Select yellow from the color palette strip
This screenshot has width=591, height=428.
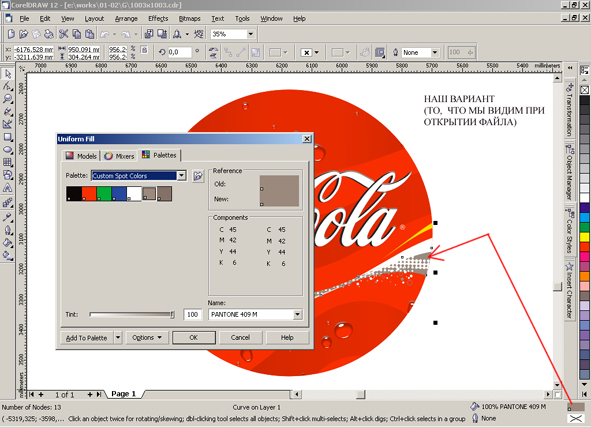[x=584, y=237]
